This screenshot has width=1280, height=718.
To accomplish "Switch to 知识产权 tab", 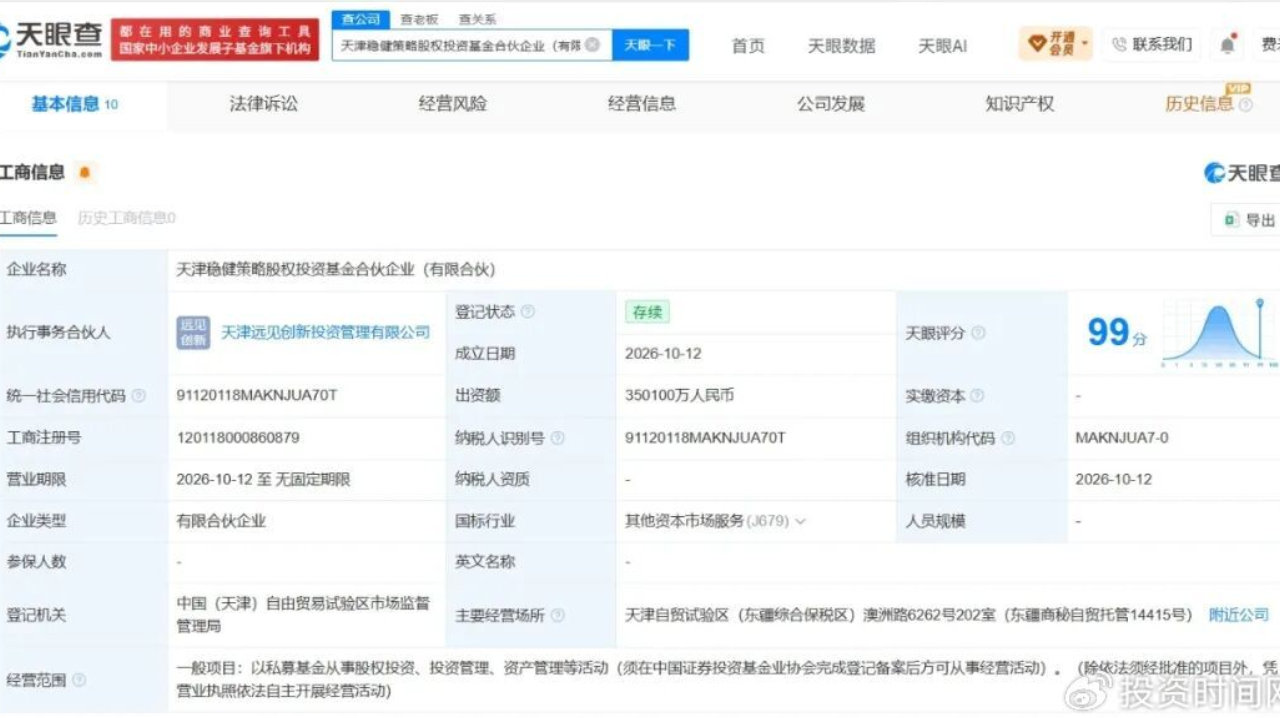I will tap(1019, 103).
